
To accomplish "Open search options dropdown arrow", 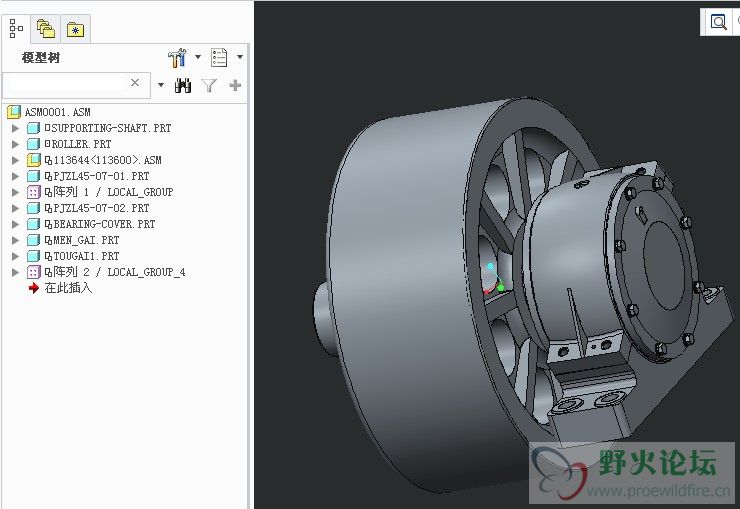I will click(160, 85).
